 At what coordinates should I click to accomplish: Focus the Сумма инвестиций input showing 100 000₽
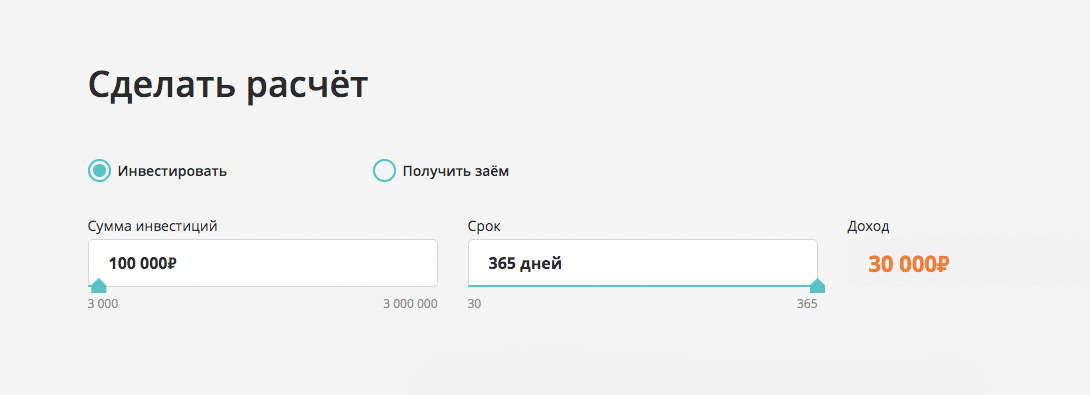click(263, 263)
